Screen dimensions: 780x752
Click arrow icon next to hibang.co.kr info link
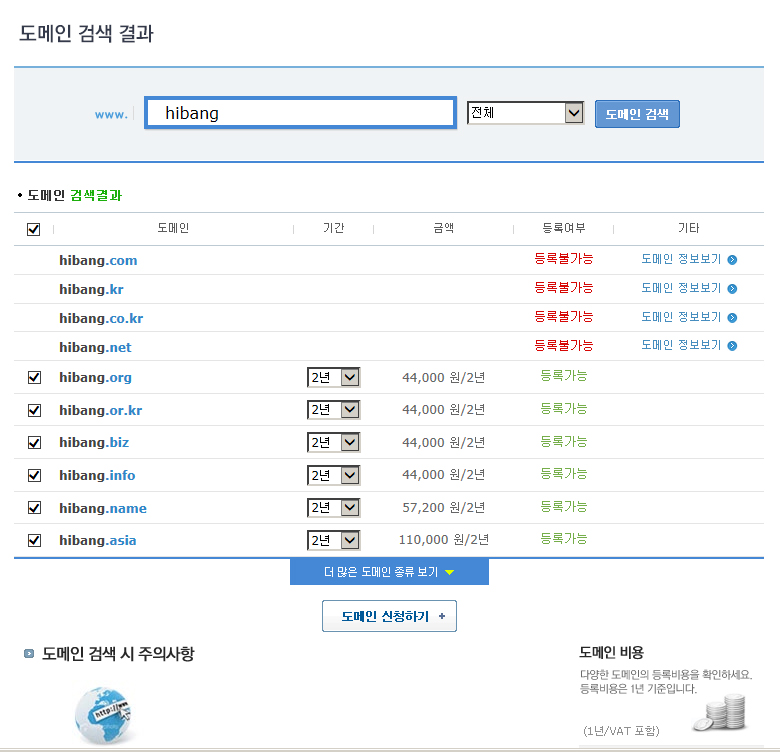732,317
